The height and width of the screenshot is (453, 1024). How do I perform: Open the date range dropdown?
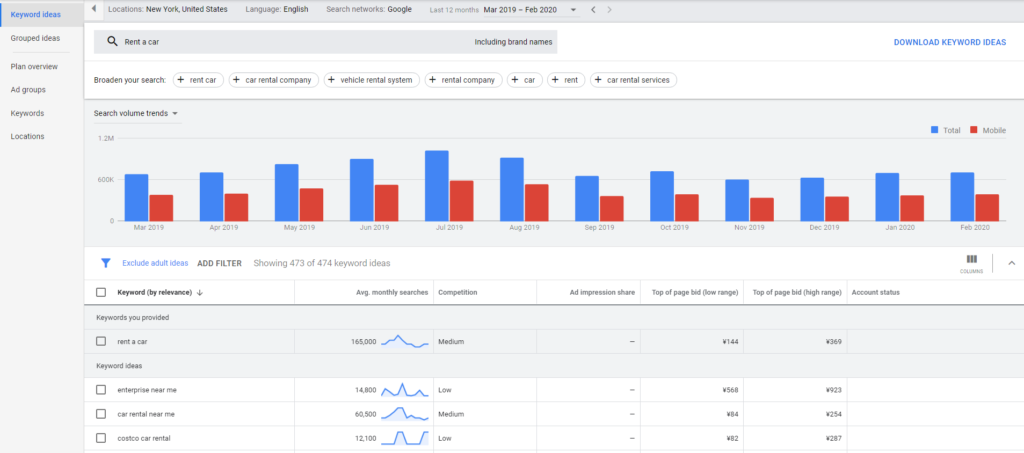click(573, 10)
